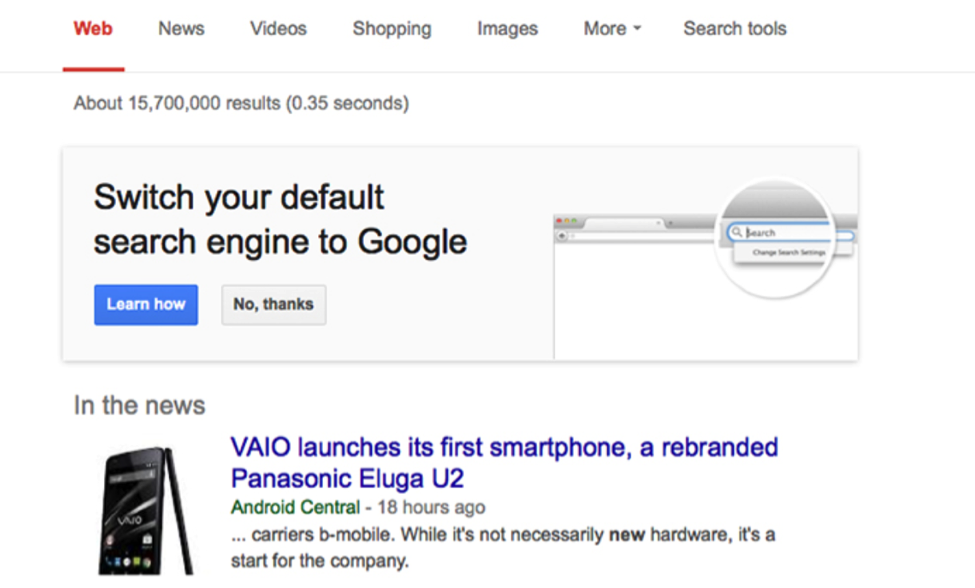Viewport: 975px width, 588px height.
Task: Click the Learn how button
Action: [x=145, y=305]
